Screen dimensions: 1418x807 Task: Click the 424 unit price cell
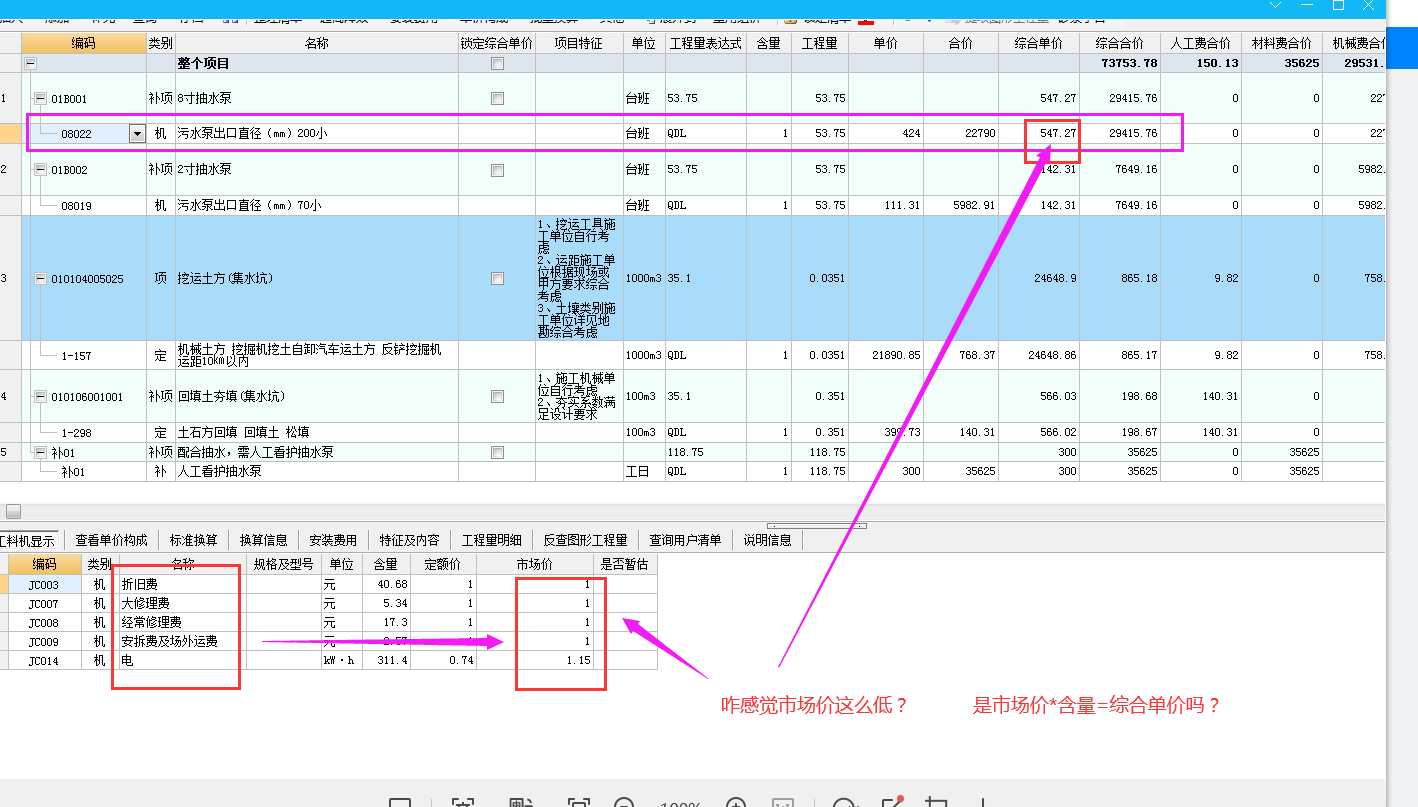point(886,133)
